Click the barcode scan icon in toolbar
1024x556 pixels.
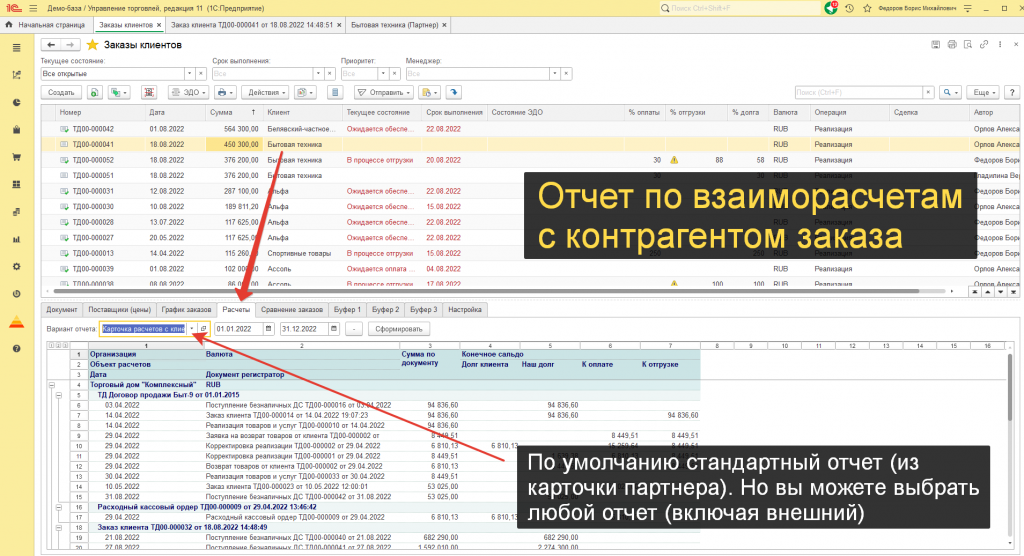pos(150,93)
